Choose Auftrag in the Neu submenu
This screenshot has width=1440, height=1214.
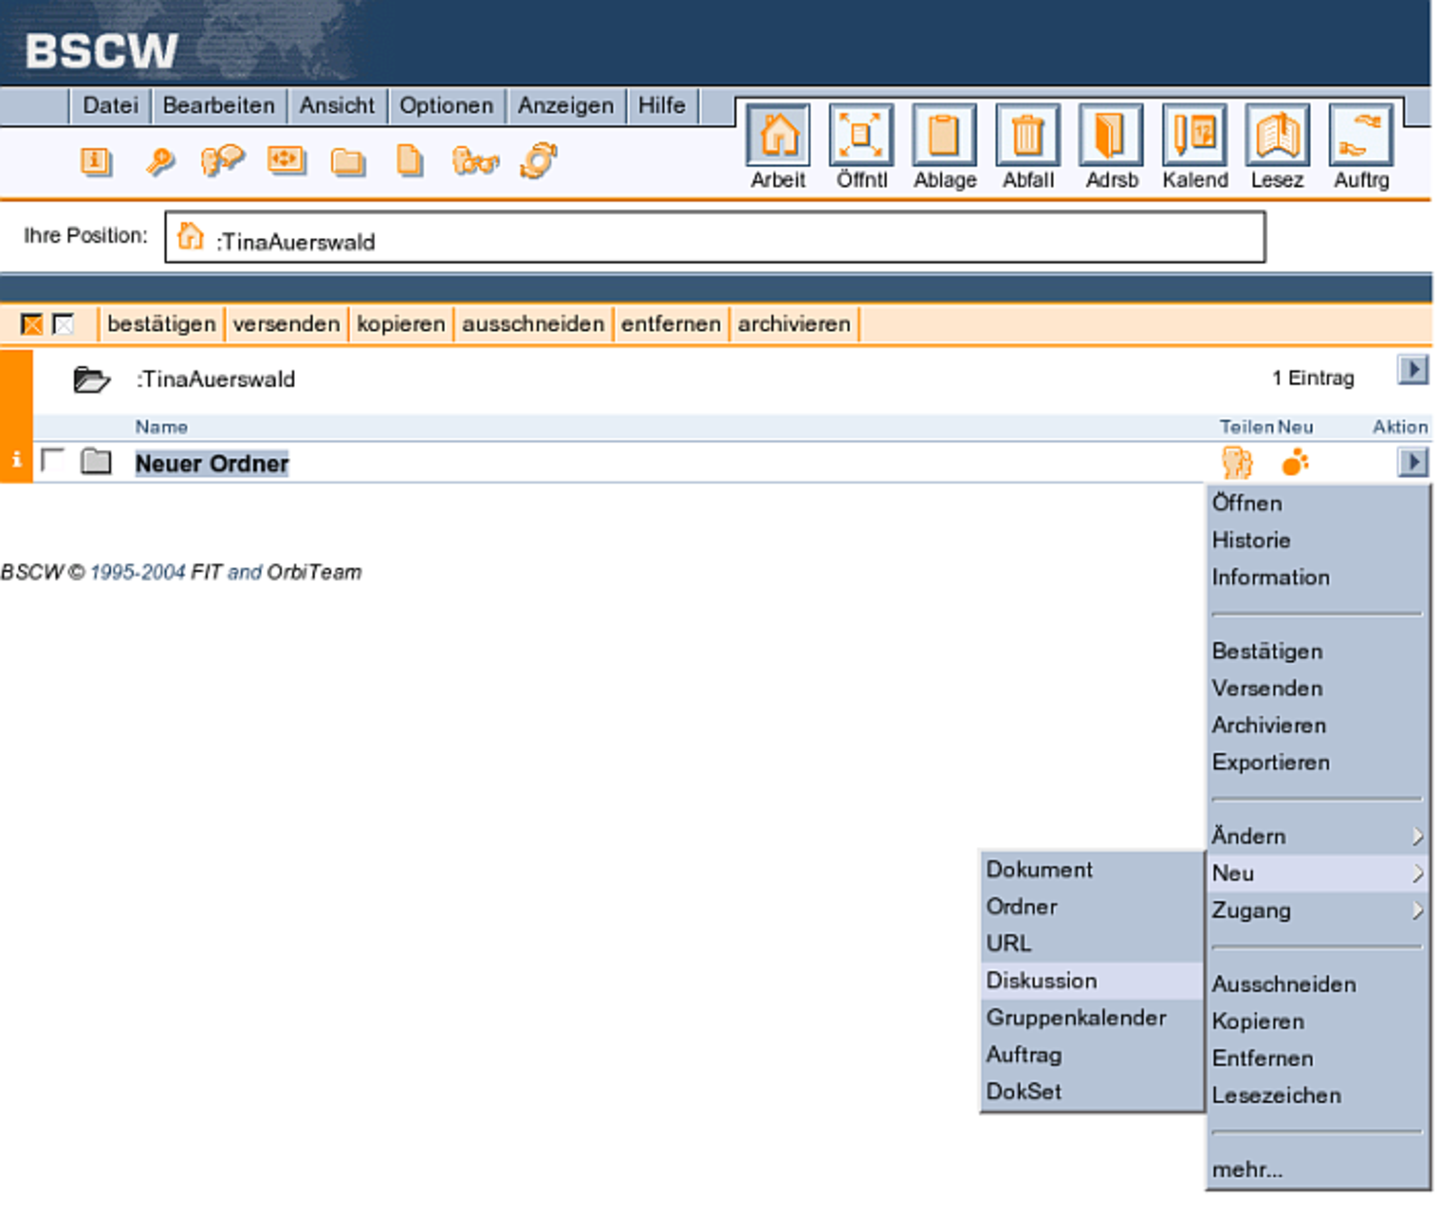(x=1092, y=1054)
